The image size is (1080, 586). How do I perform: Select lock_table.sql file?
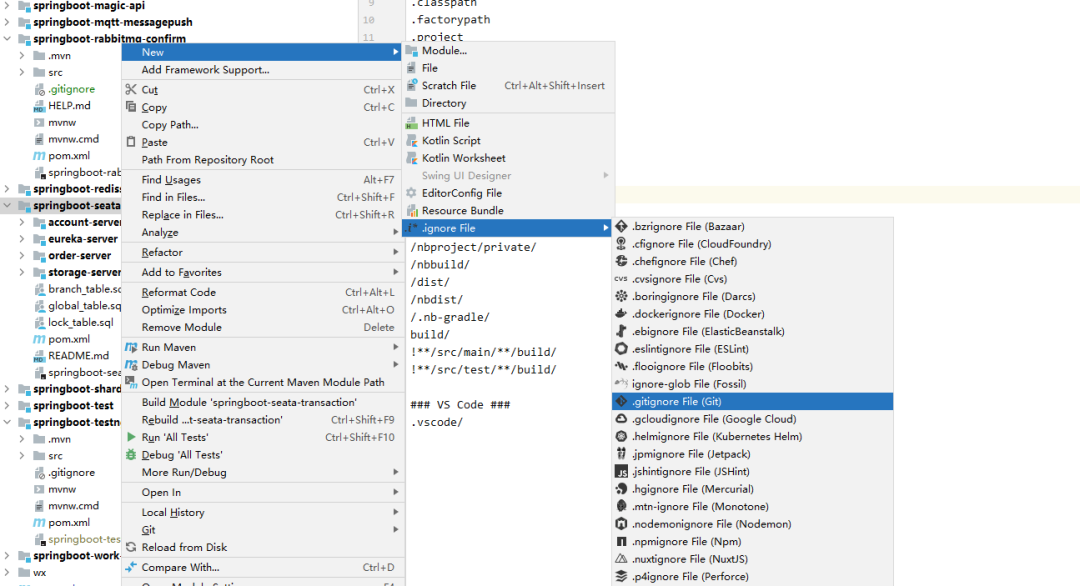coord(81,322)
